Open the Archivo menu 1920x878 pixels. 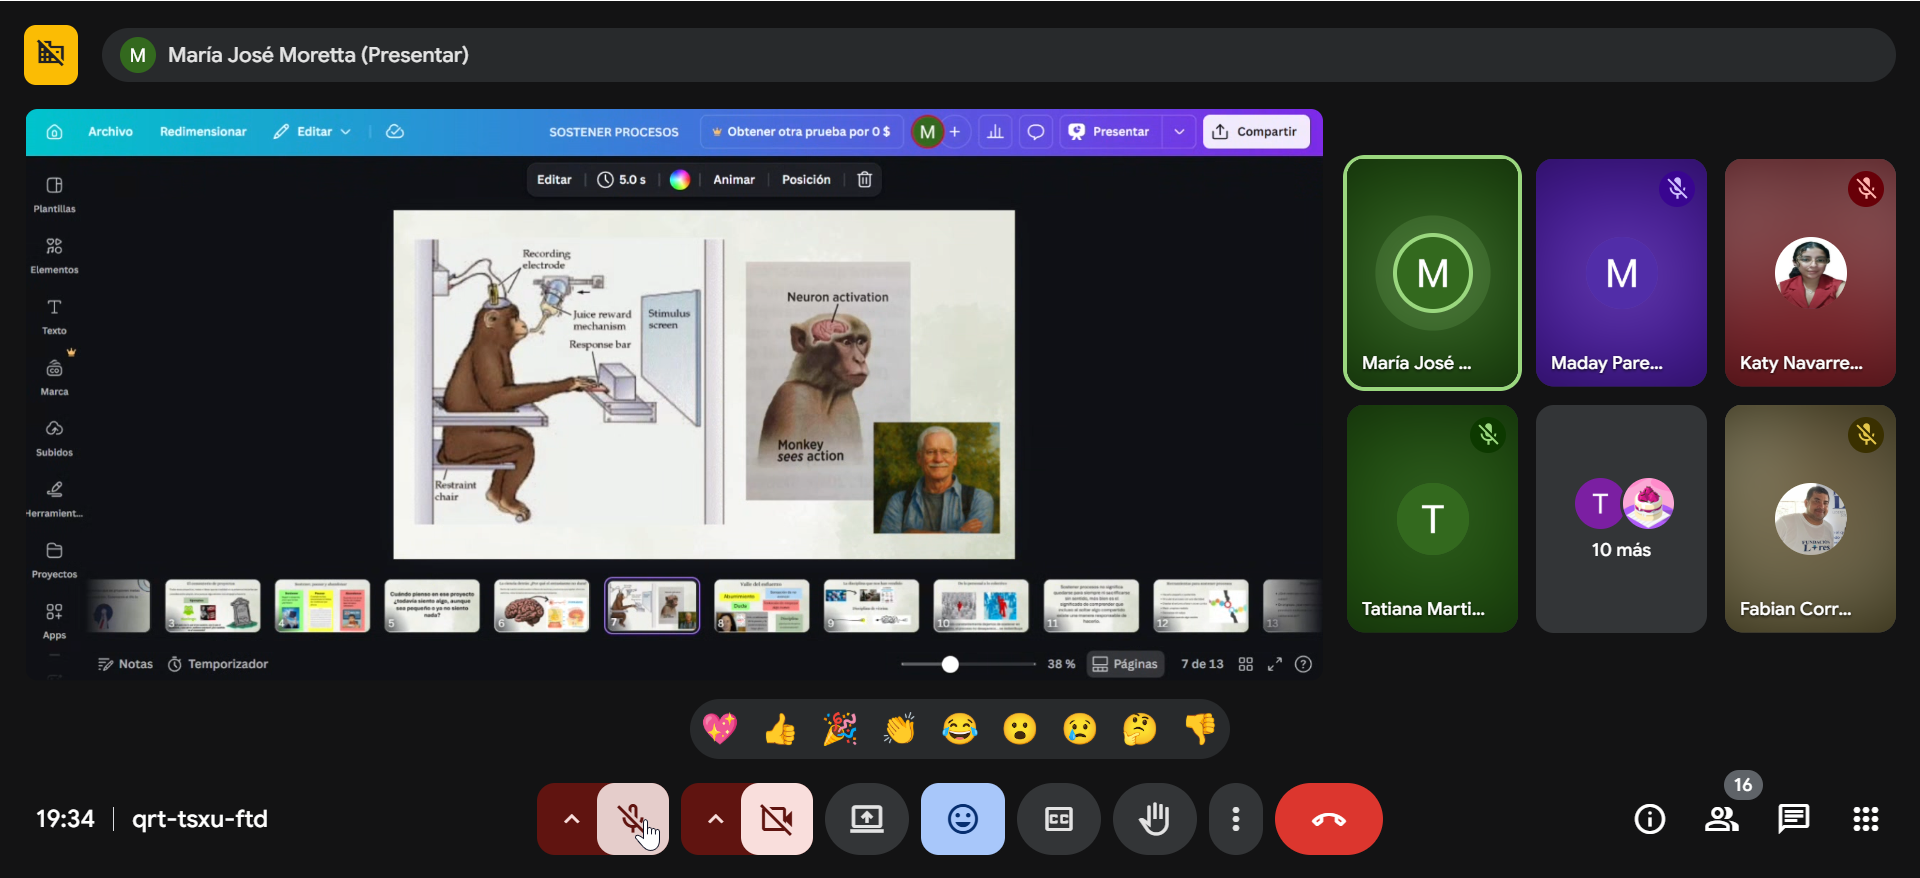pos(110,132)
